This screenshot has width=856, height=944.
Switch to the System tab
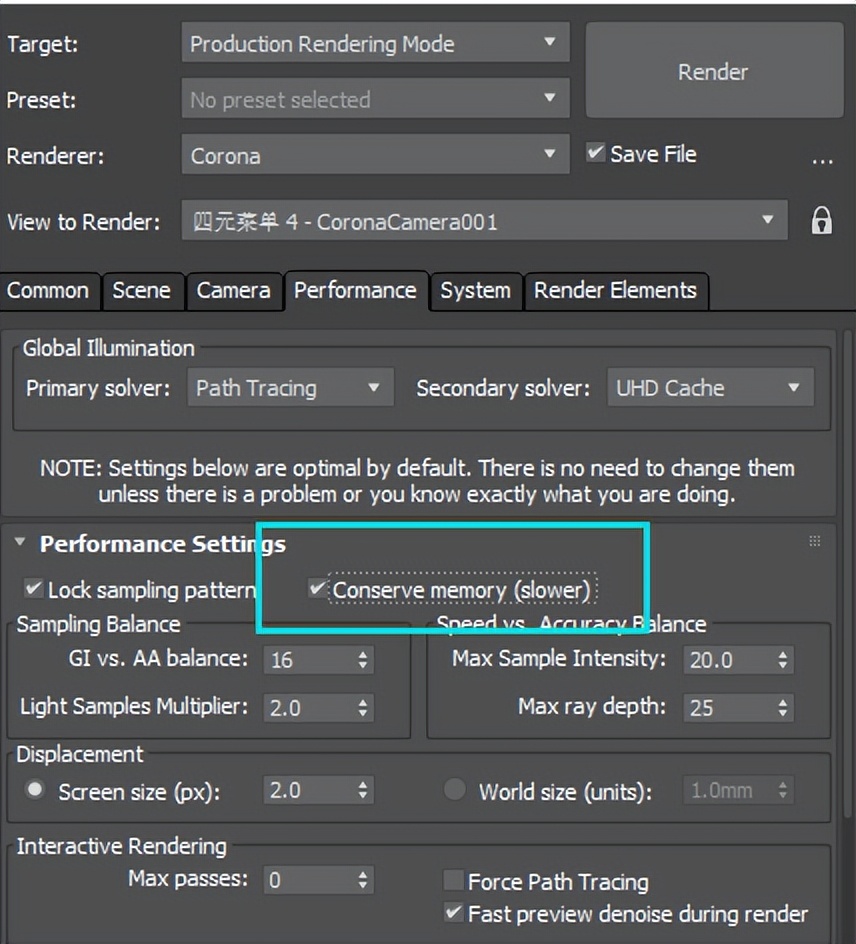(476, 291)
